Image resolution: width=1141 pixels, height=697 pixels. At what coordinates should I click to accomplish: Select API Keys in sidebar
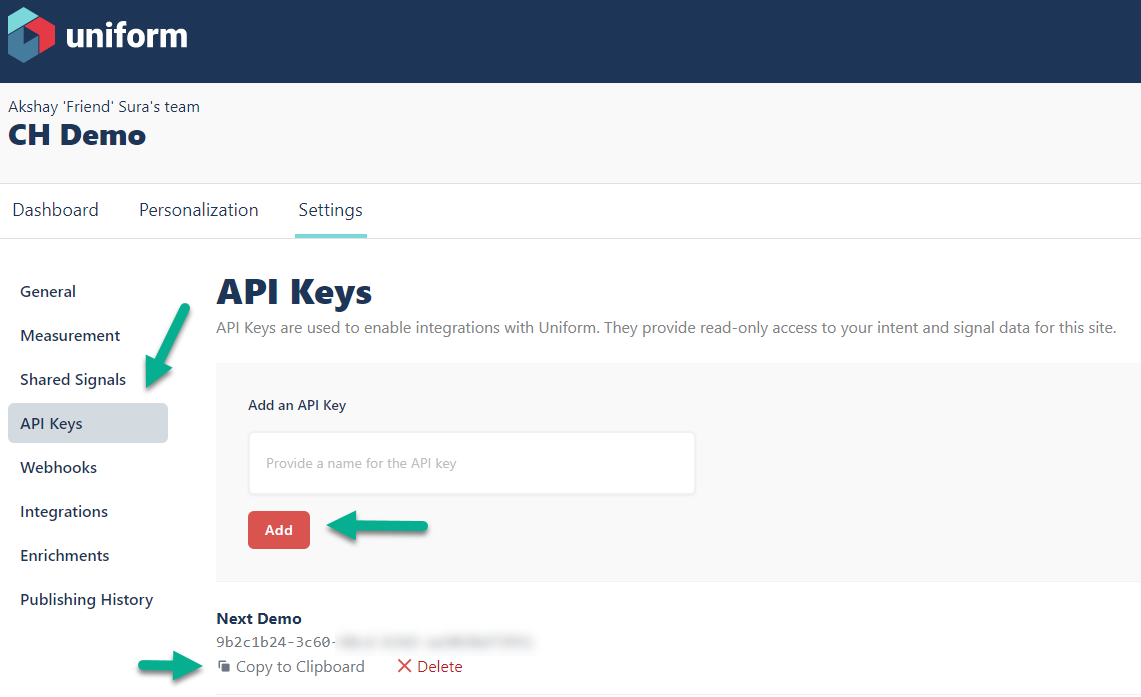88,423
